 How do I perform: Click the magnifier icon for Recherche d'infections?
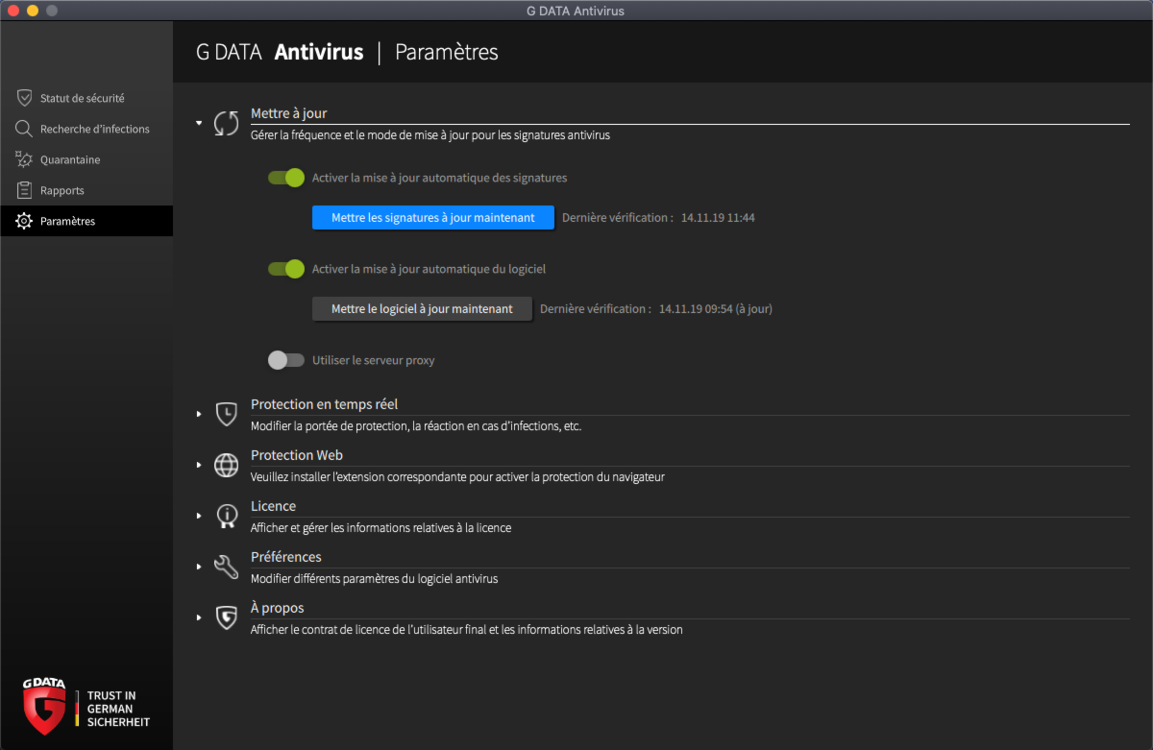[24, 129]
